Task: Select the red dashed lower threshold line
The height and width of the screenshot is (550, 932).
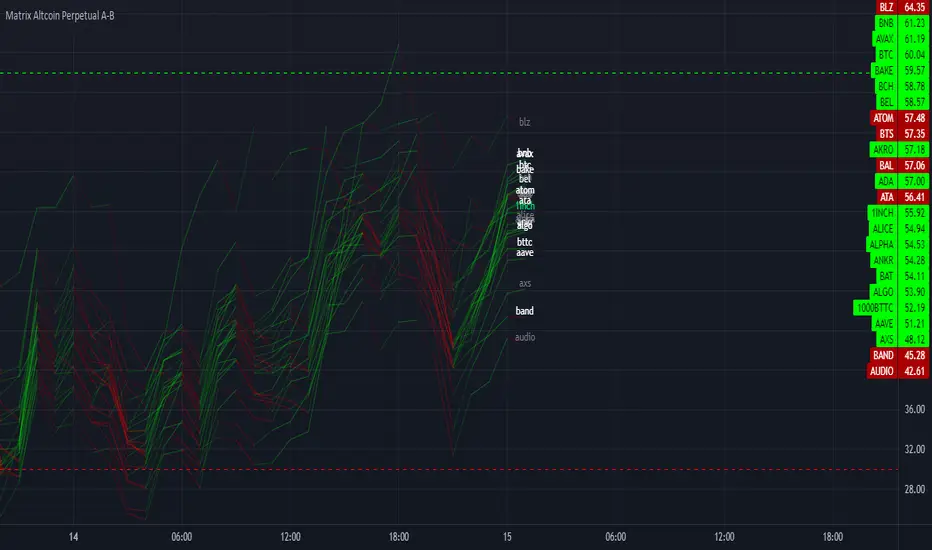Action: click(449, 470)
